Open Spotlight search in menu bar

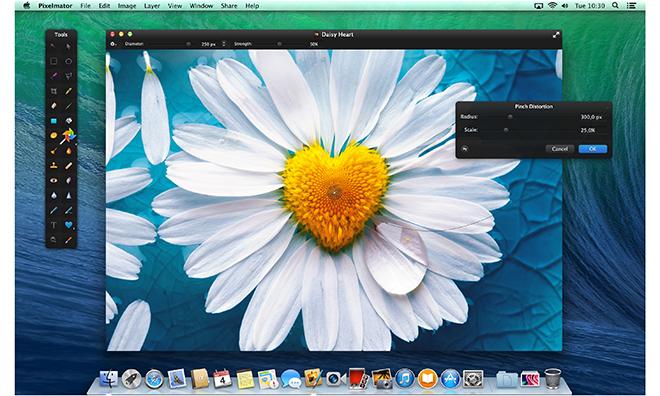[x=615, y=5]
